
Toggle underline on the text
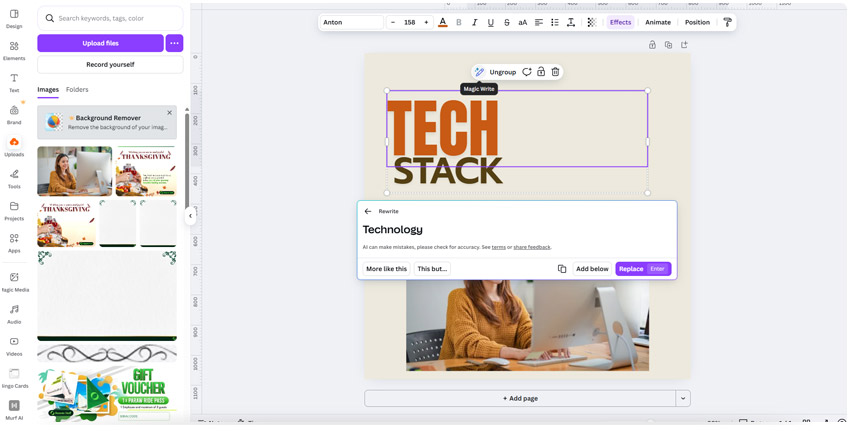tap(491, 22)
